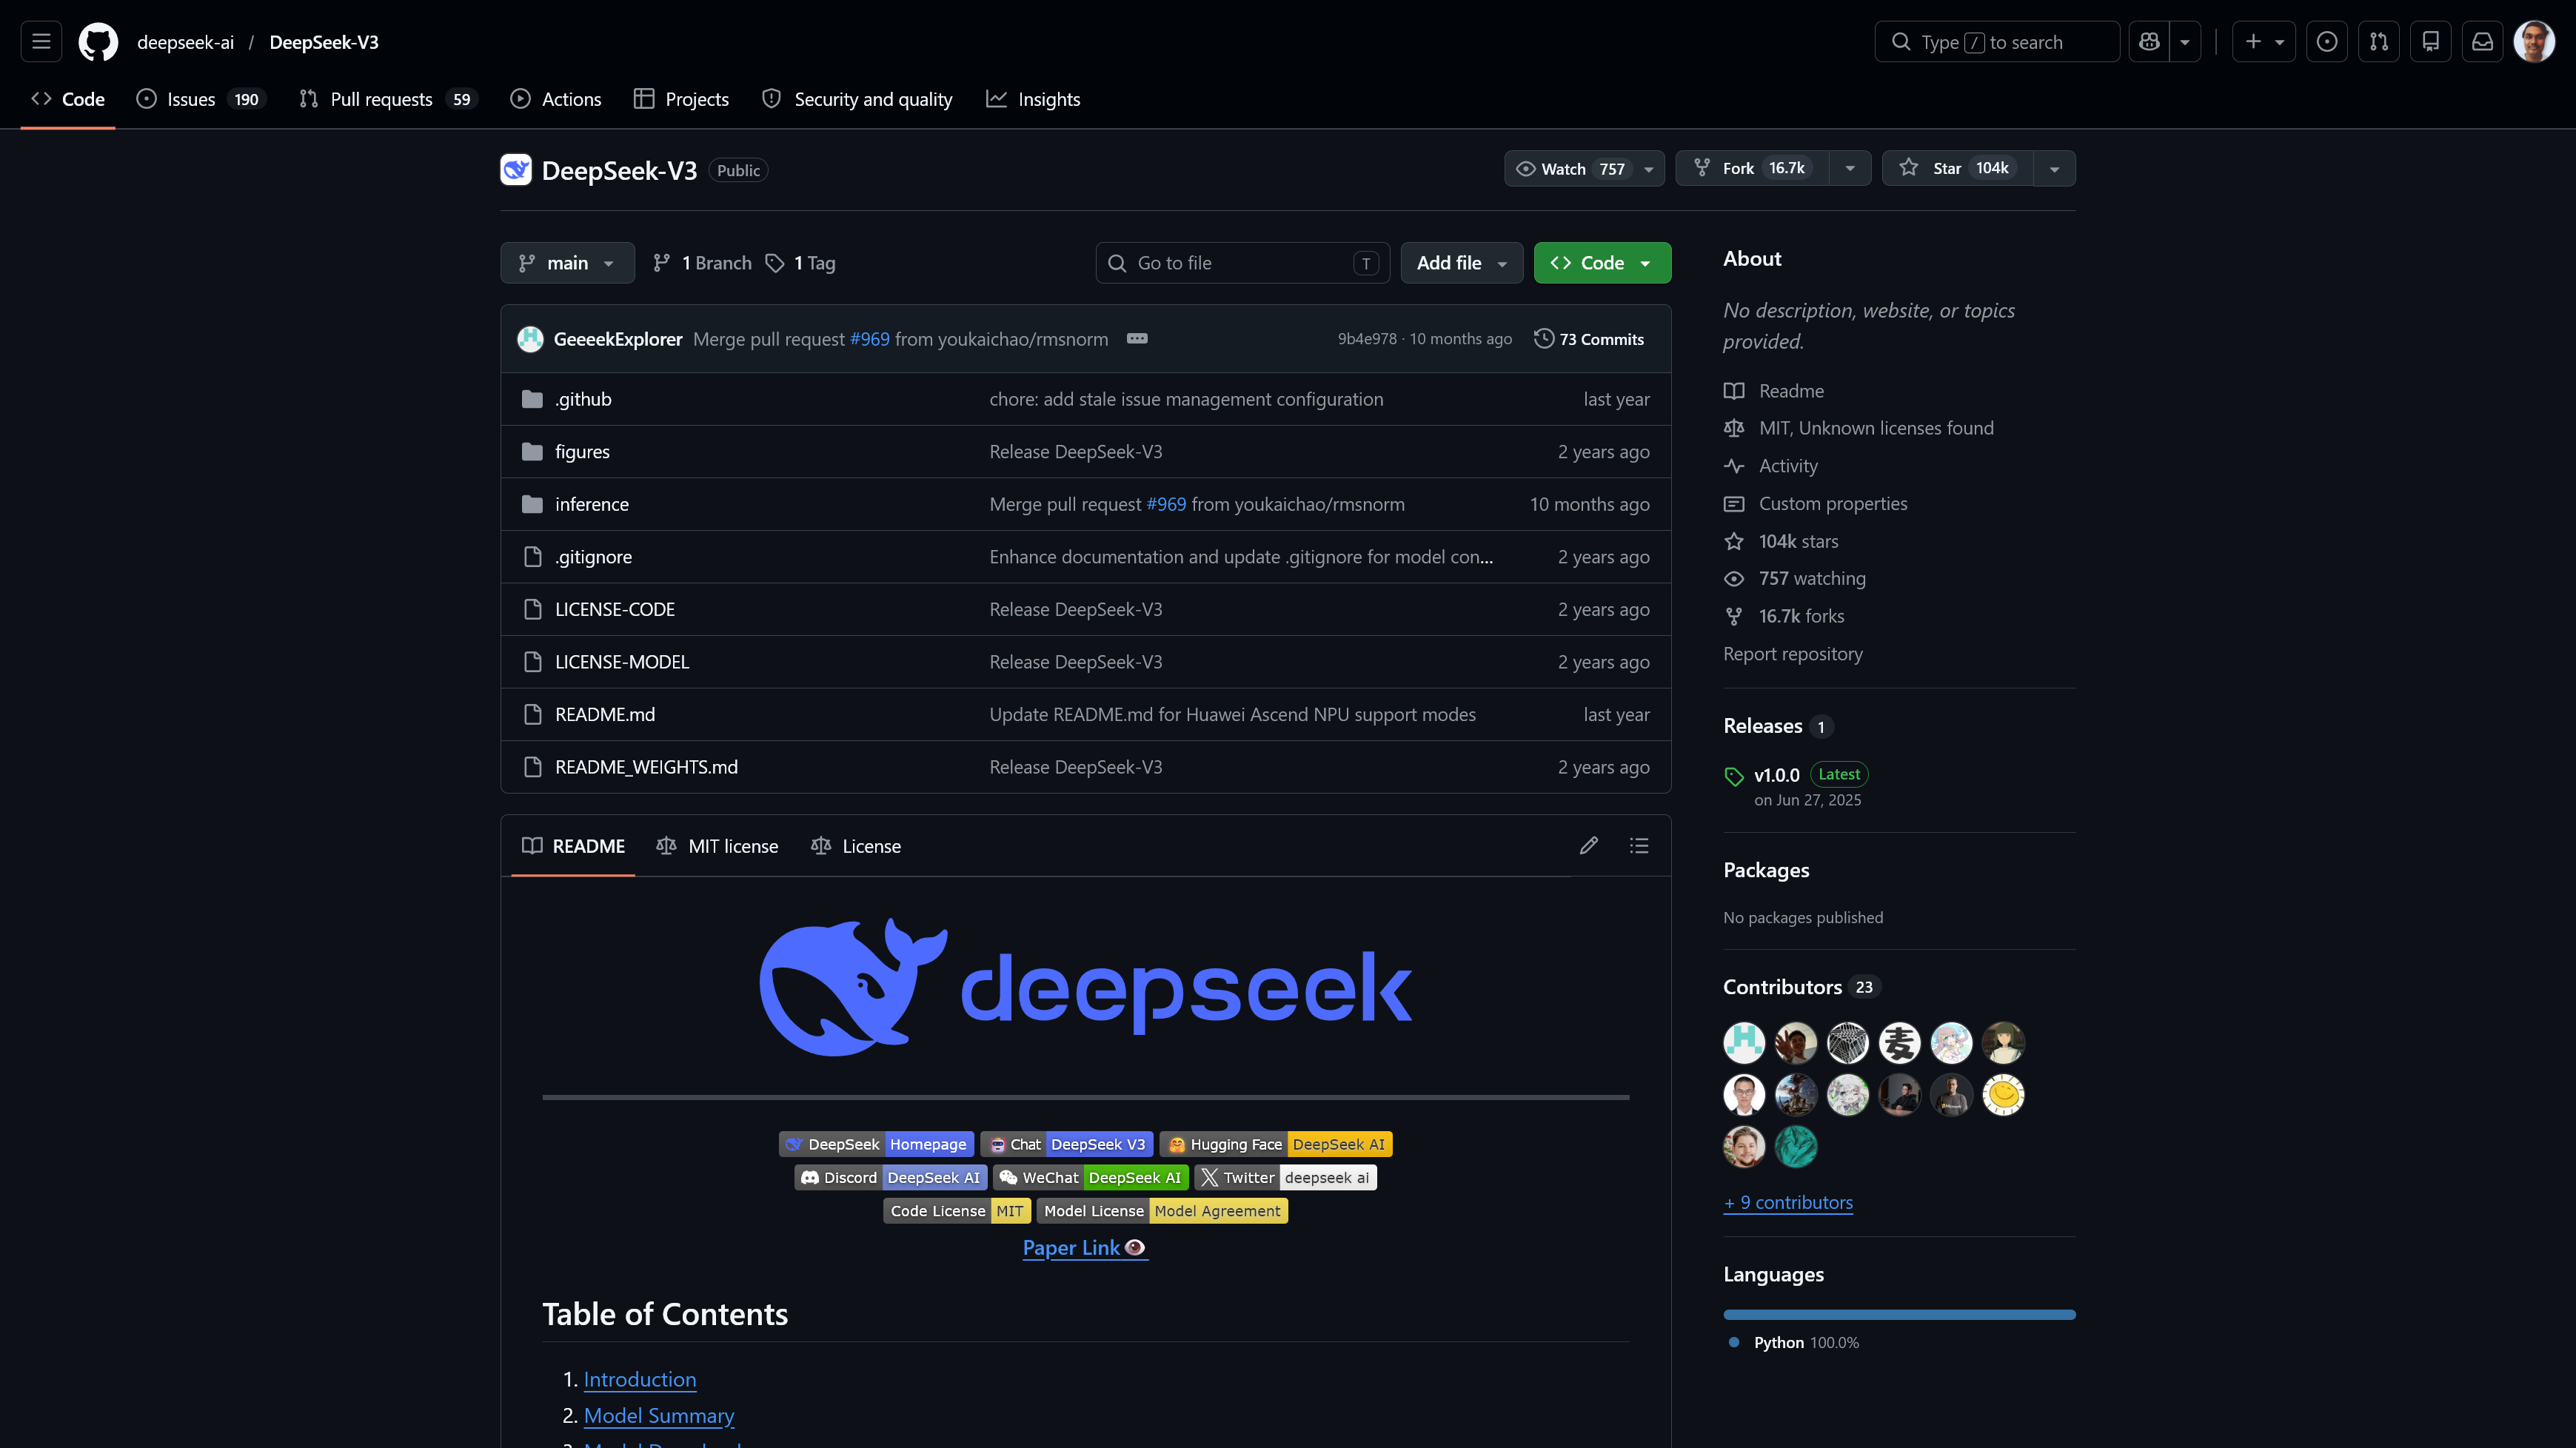2576x1448 pixels.
Task: Open the Model Summary contents link
Action: [659, 1415]
